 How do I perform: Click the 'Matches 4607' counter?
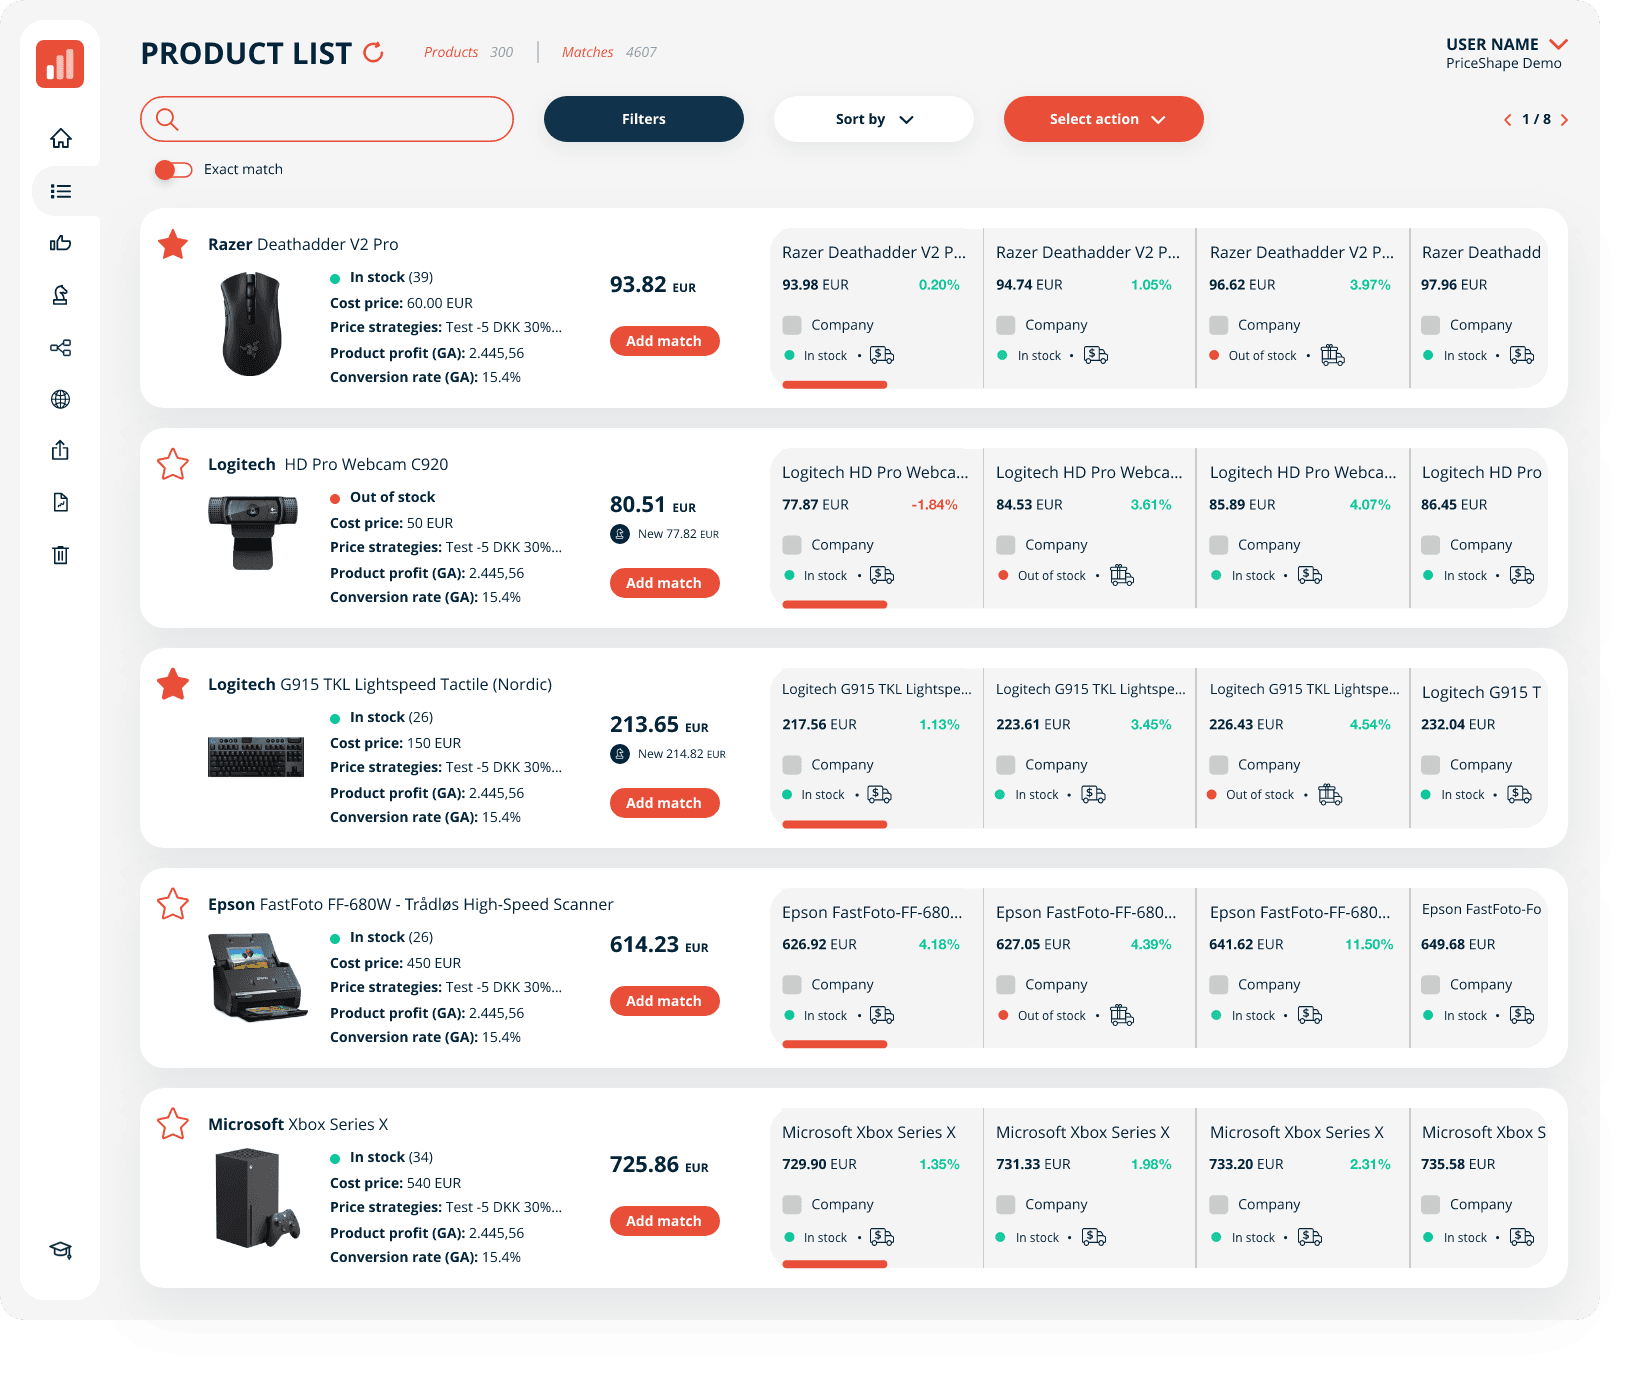609,52
